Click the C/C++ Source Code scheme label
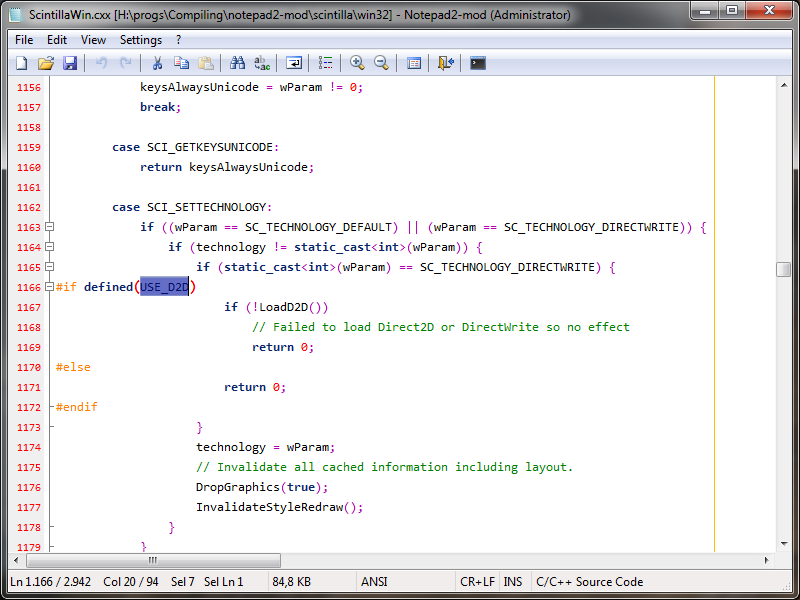Screen dimensions: 800x600 coord(589,582)
